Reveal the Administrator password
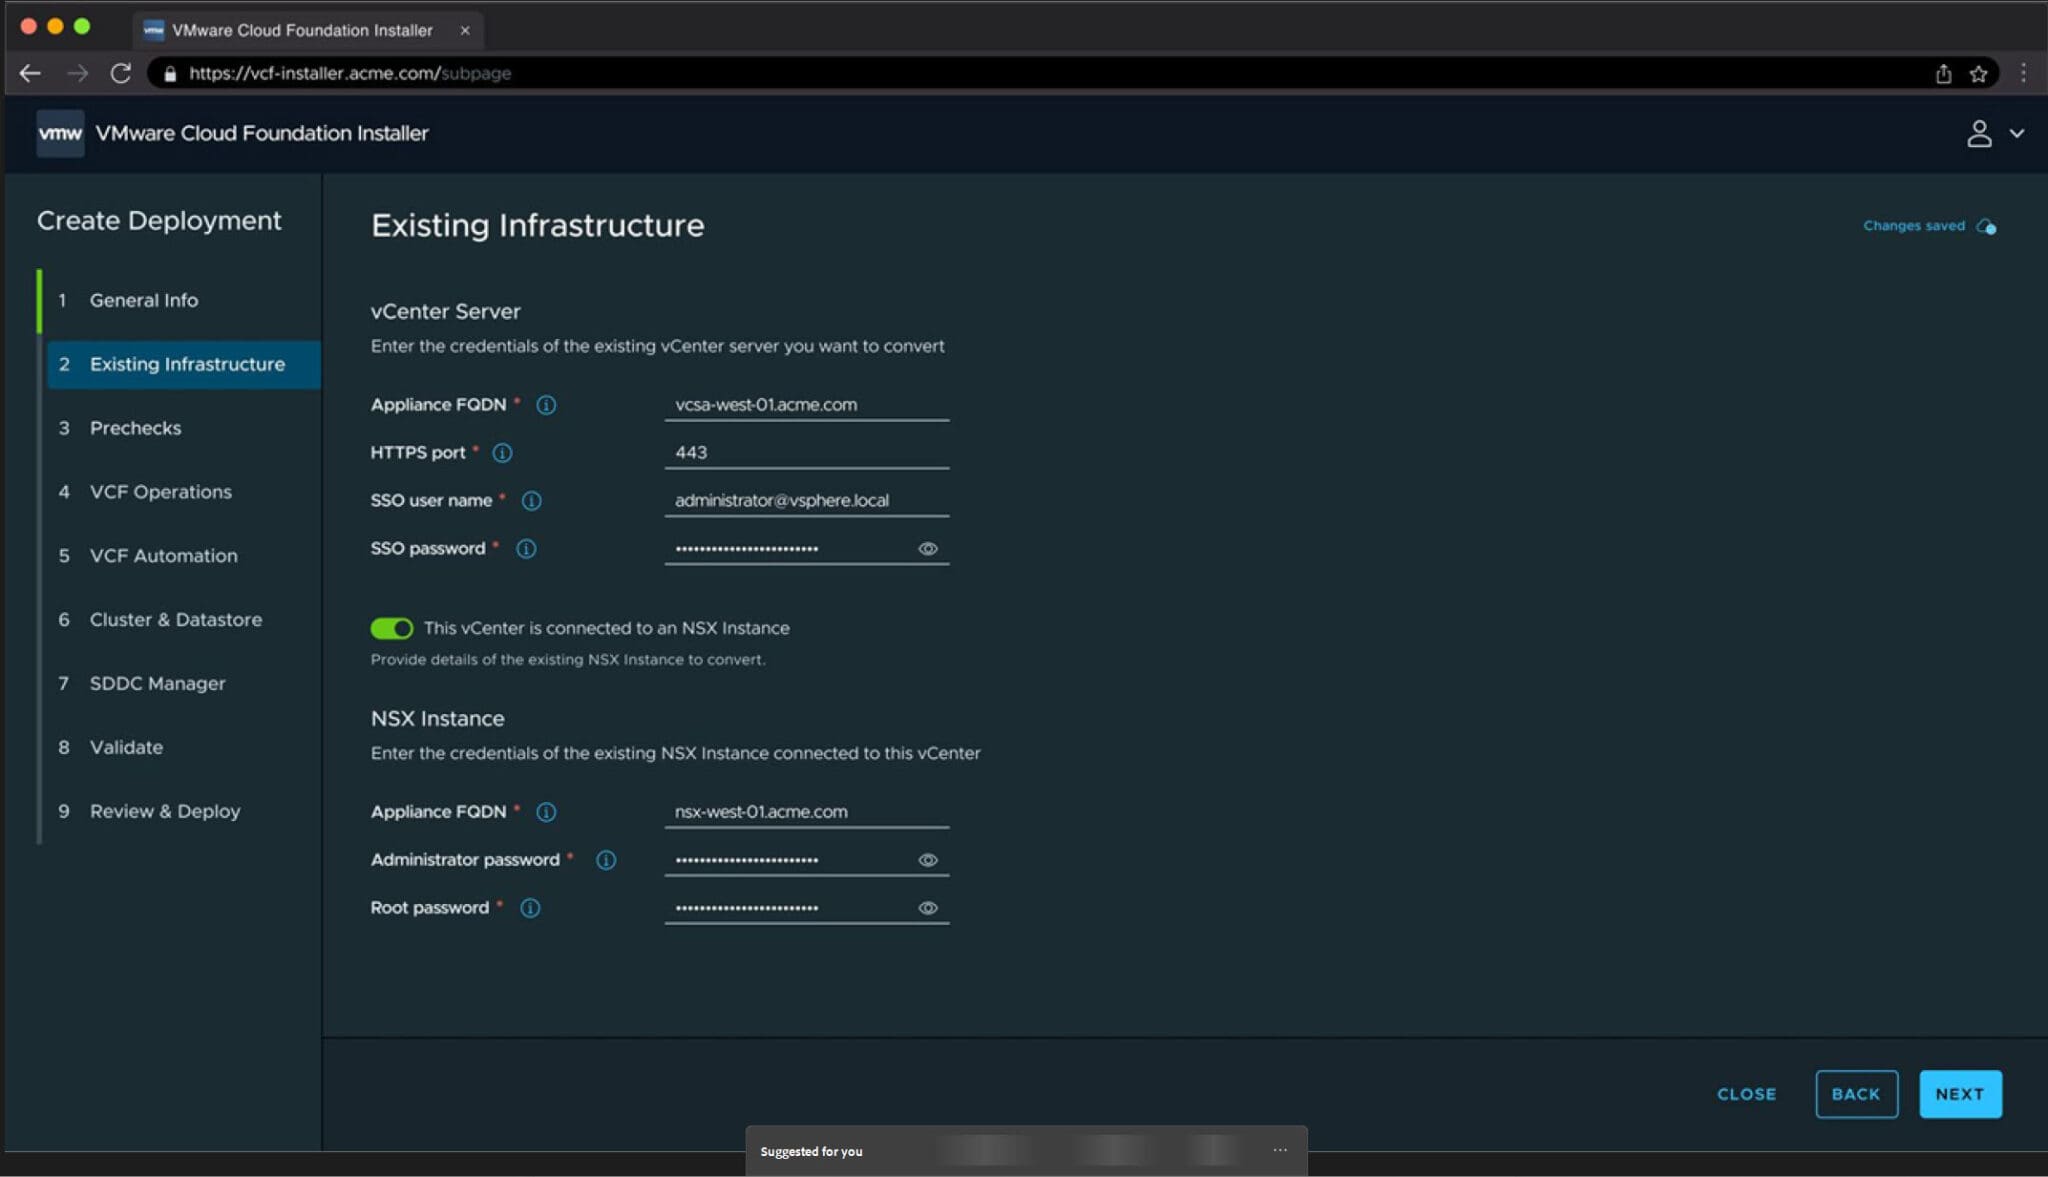 tap(928, 859)
